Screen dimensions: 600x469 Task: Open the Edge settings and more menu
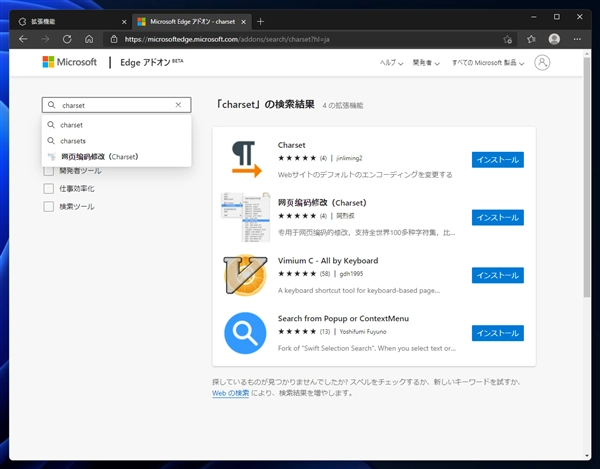coord(577,39)
